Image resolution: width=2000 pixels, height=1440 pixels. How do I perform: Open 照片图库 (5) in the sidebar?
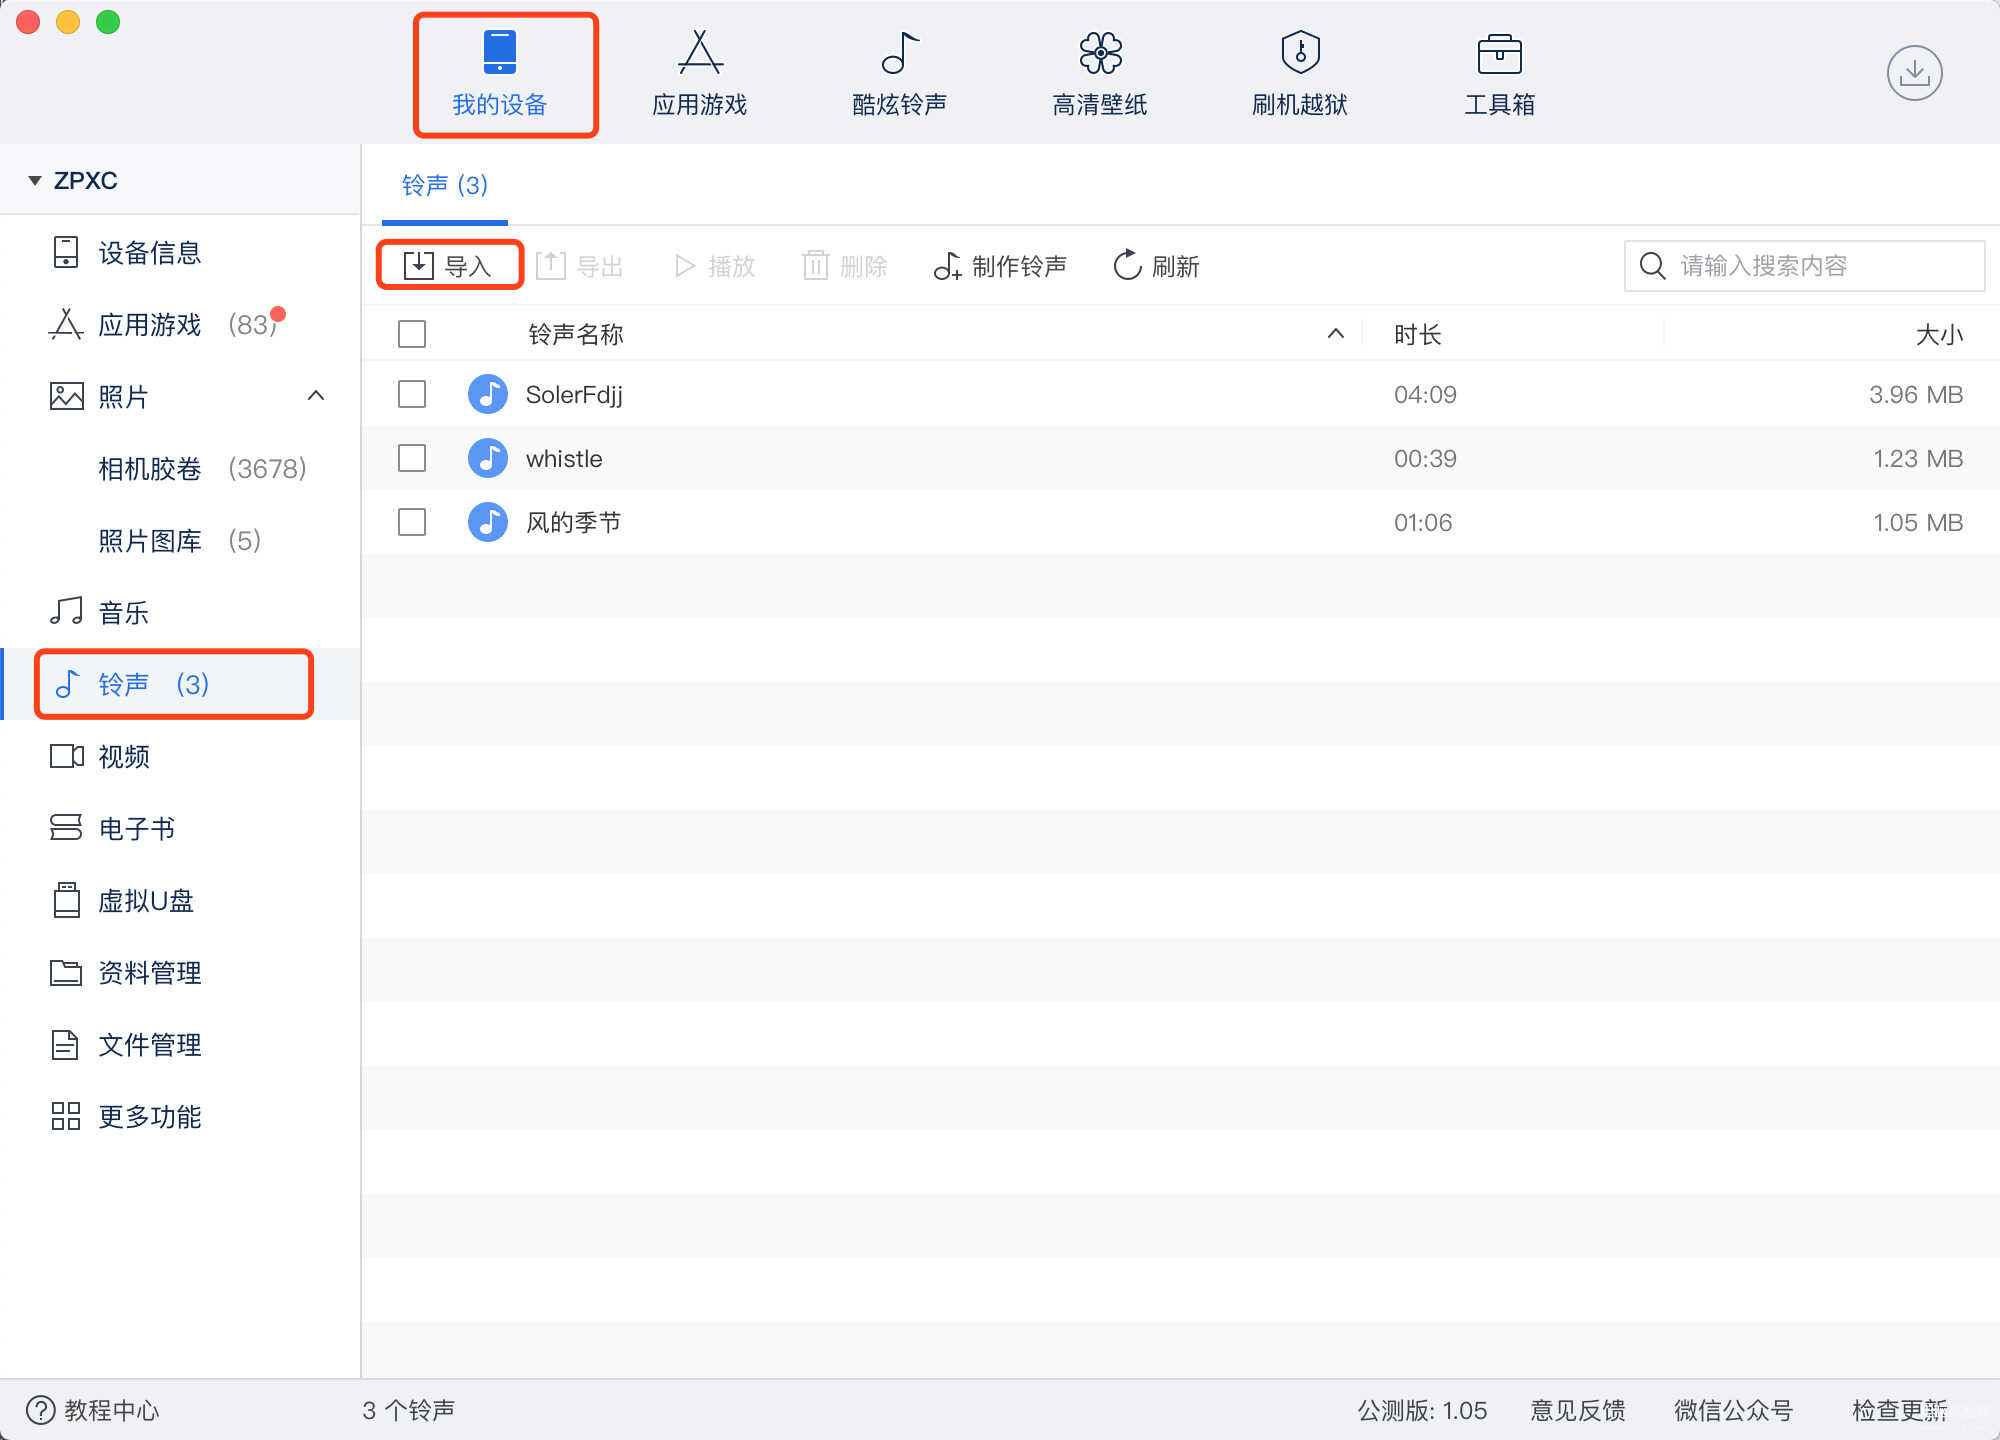180,540
